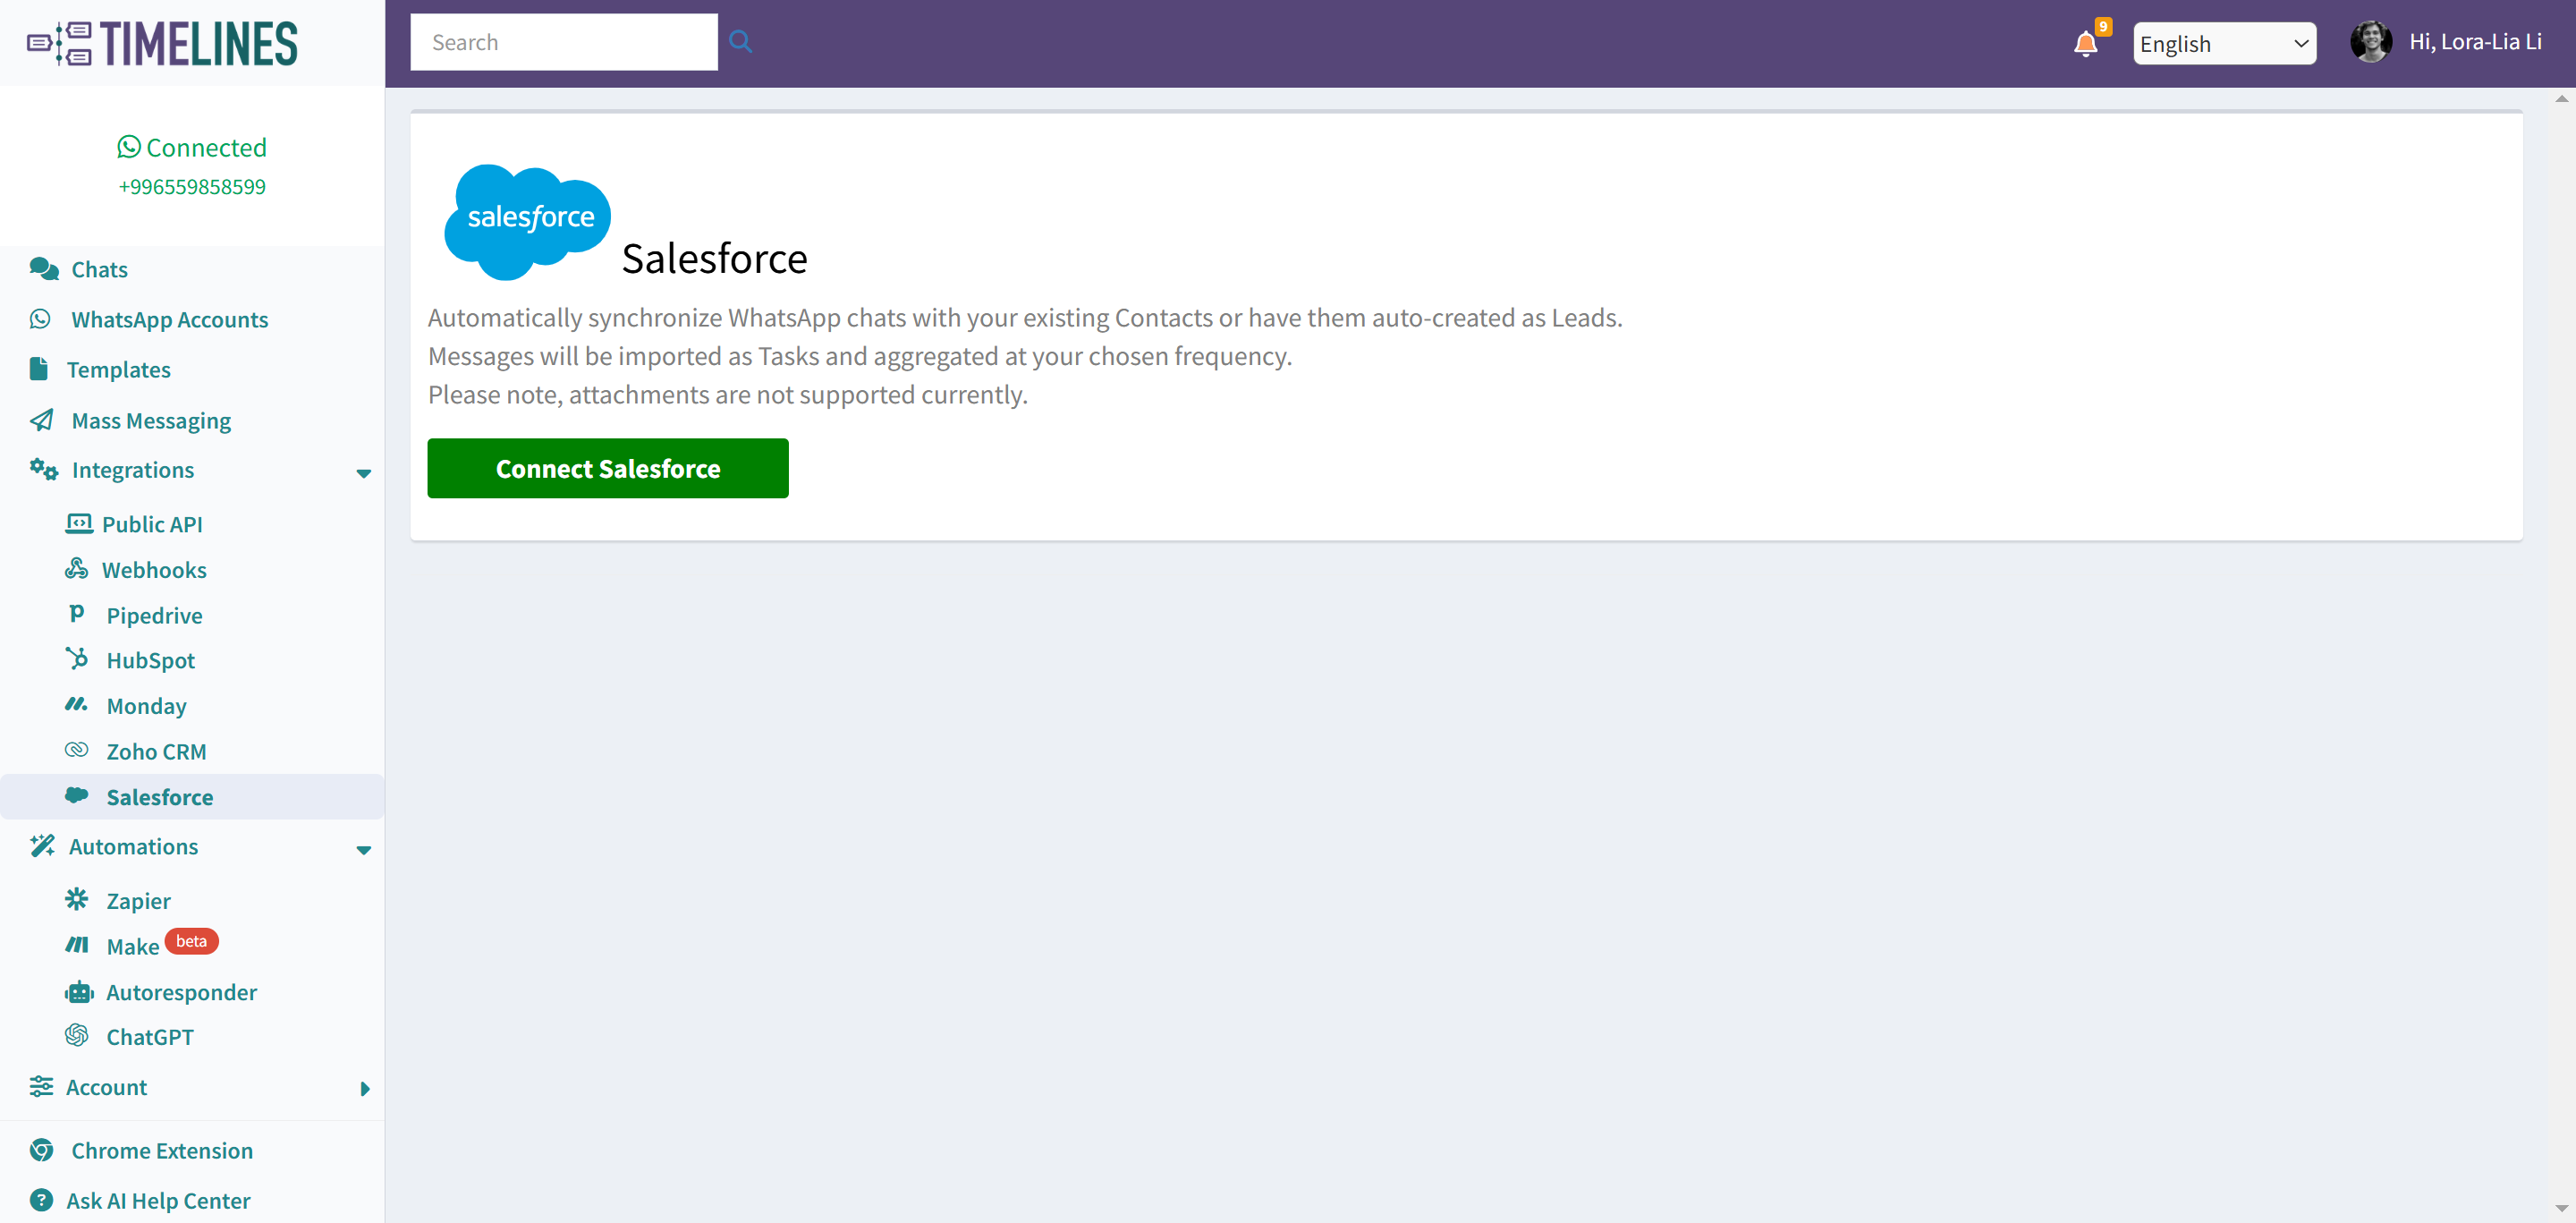Image resolution: width=2576 pixels, height=1223 pixels.
Task: Collapse the Automations section arrow
Action: coord(364,850)
